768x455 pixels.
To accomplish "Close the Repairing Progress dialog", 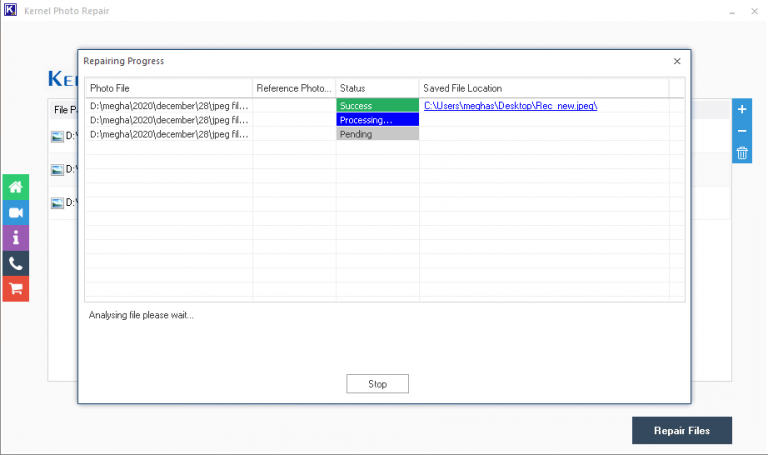I will point(677,61).
